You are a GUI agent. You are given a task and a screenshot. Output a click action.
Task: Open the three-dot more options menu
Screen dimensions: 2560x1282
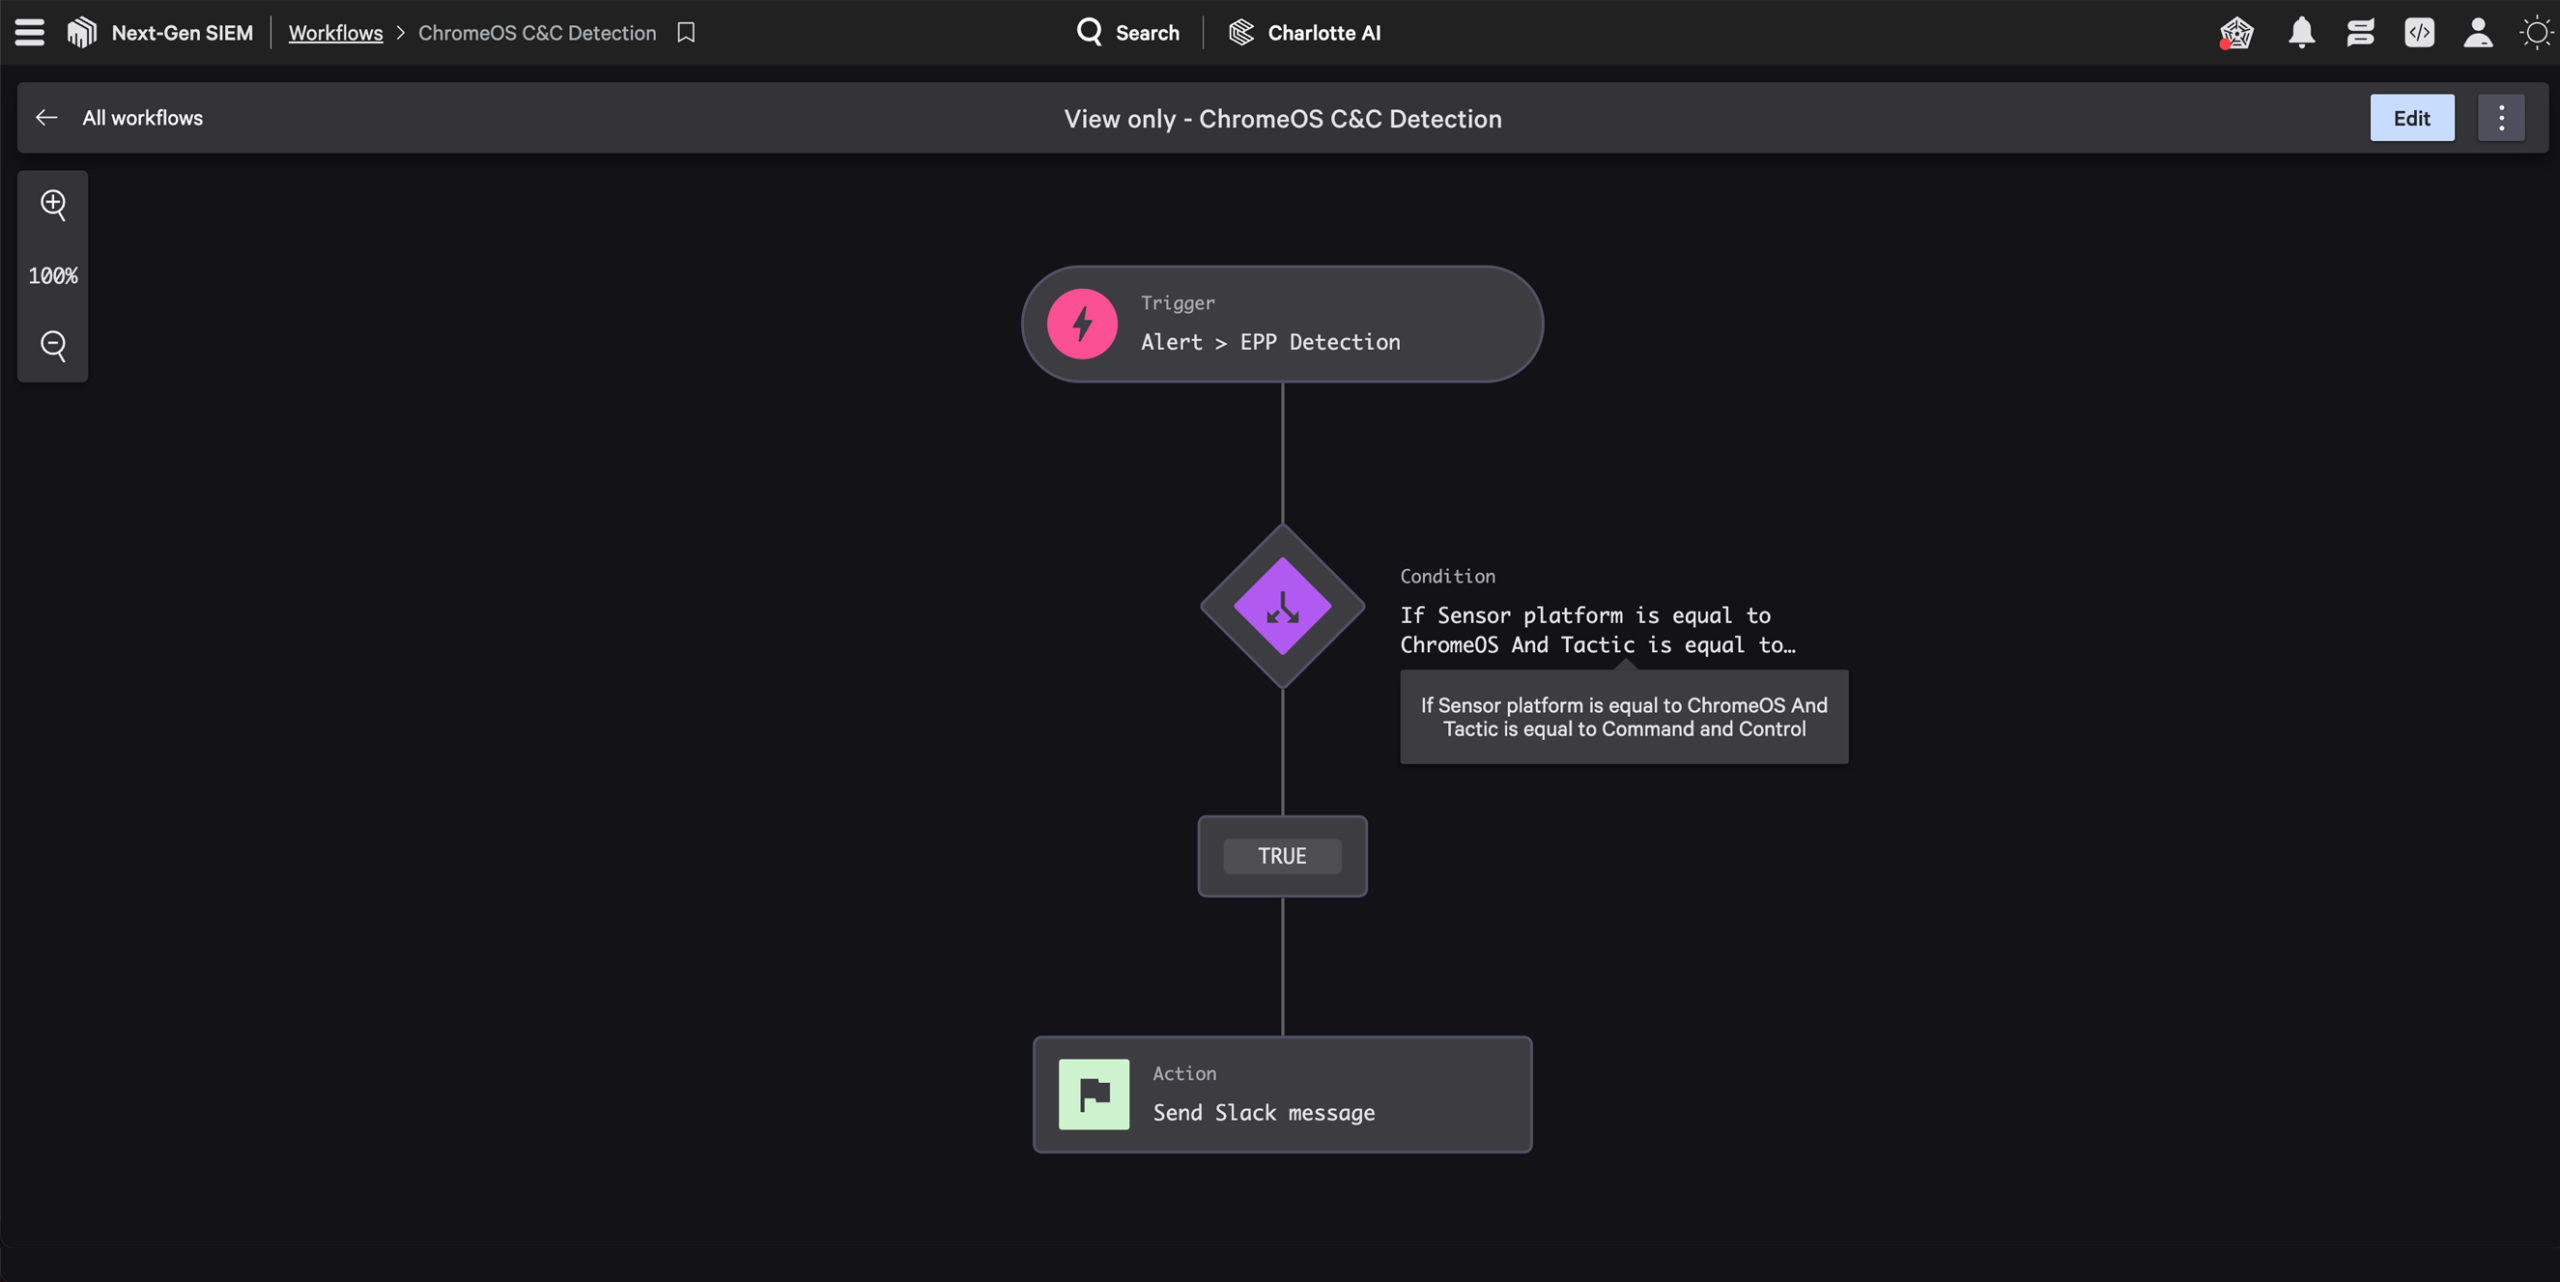[2501, 118]
